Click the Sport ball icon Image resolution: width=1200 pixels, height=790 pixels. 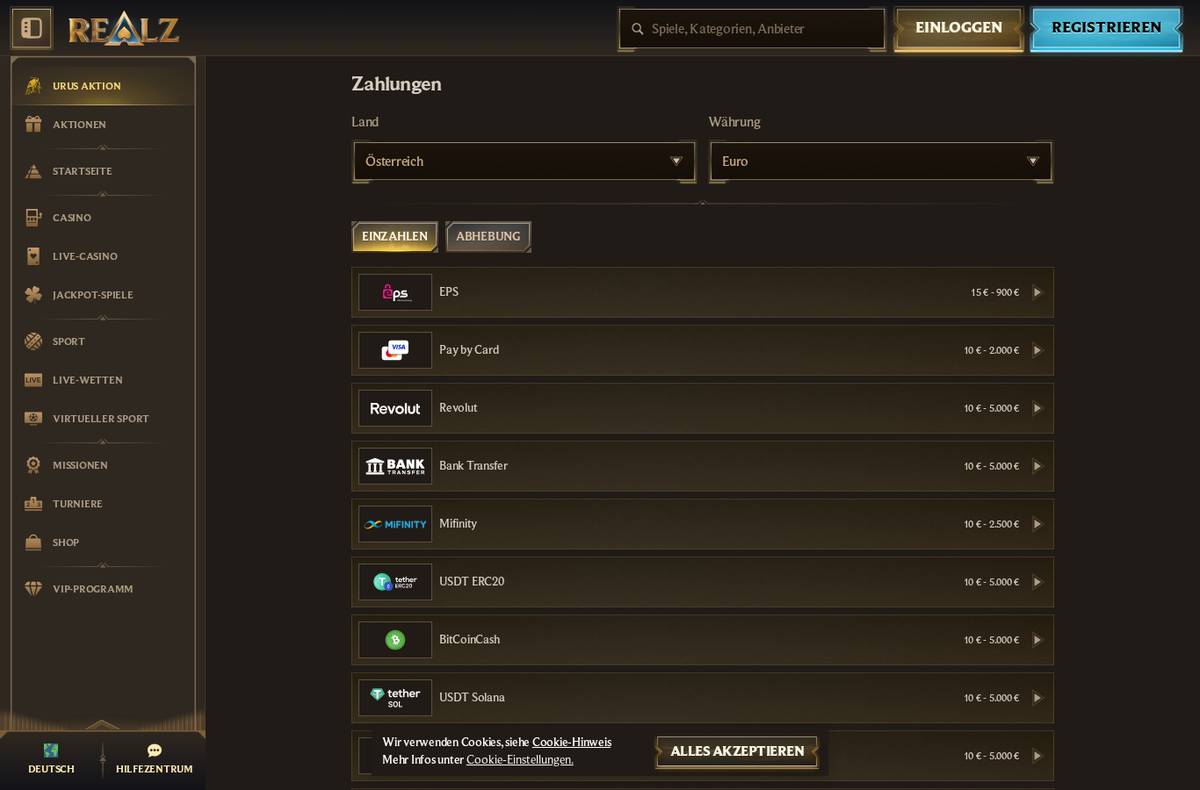(33, 342)
